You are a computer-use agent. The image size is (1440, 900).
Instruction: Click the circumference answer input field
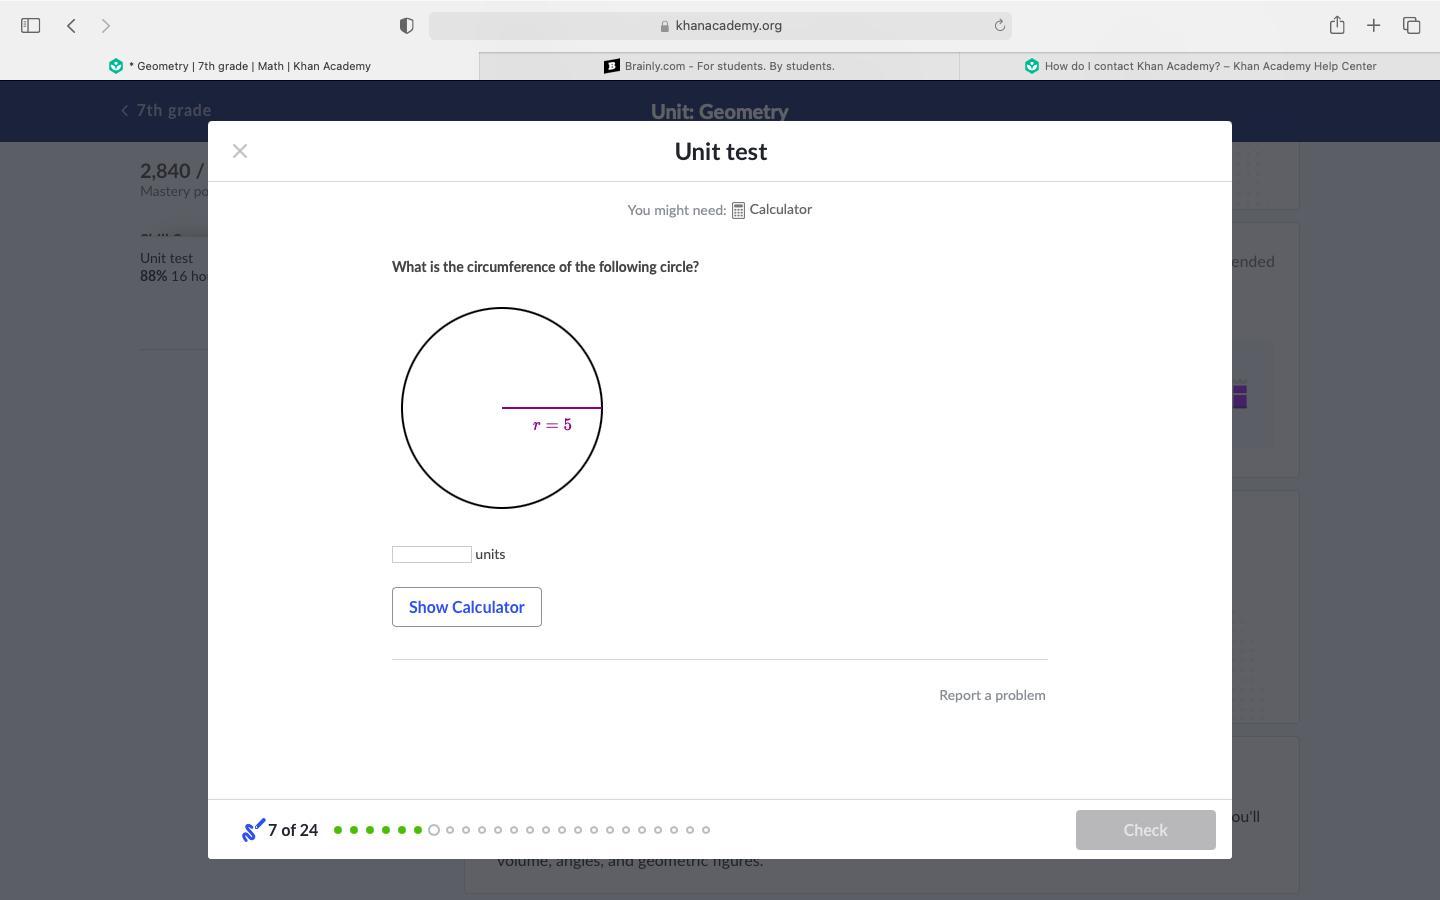[432, 554]
